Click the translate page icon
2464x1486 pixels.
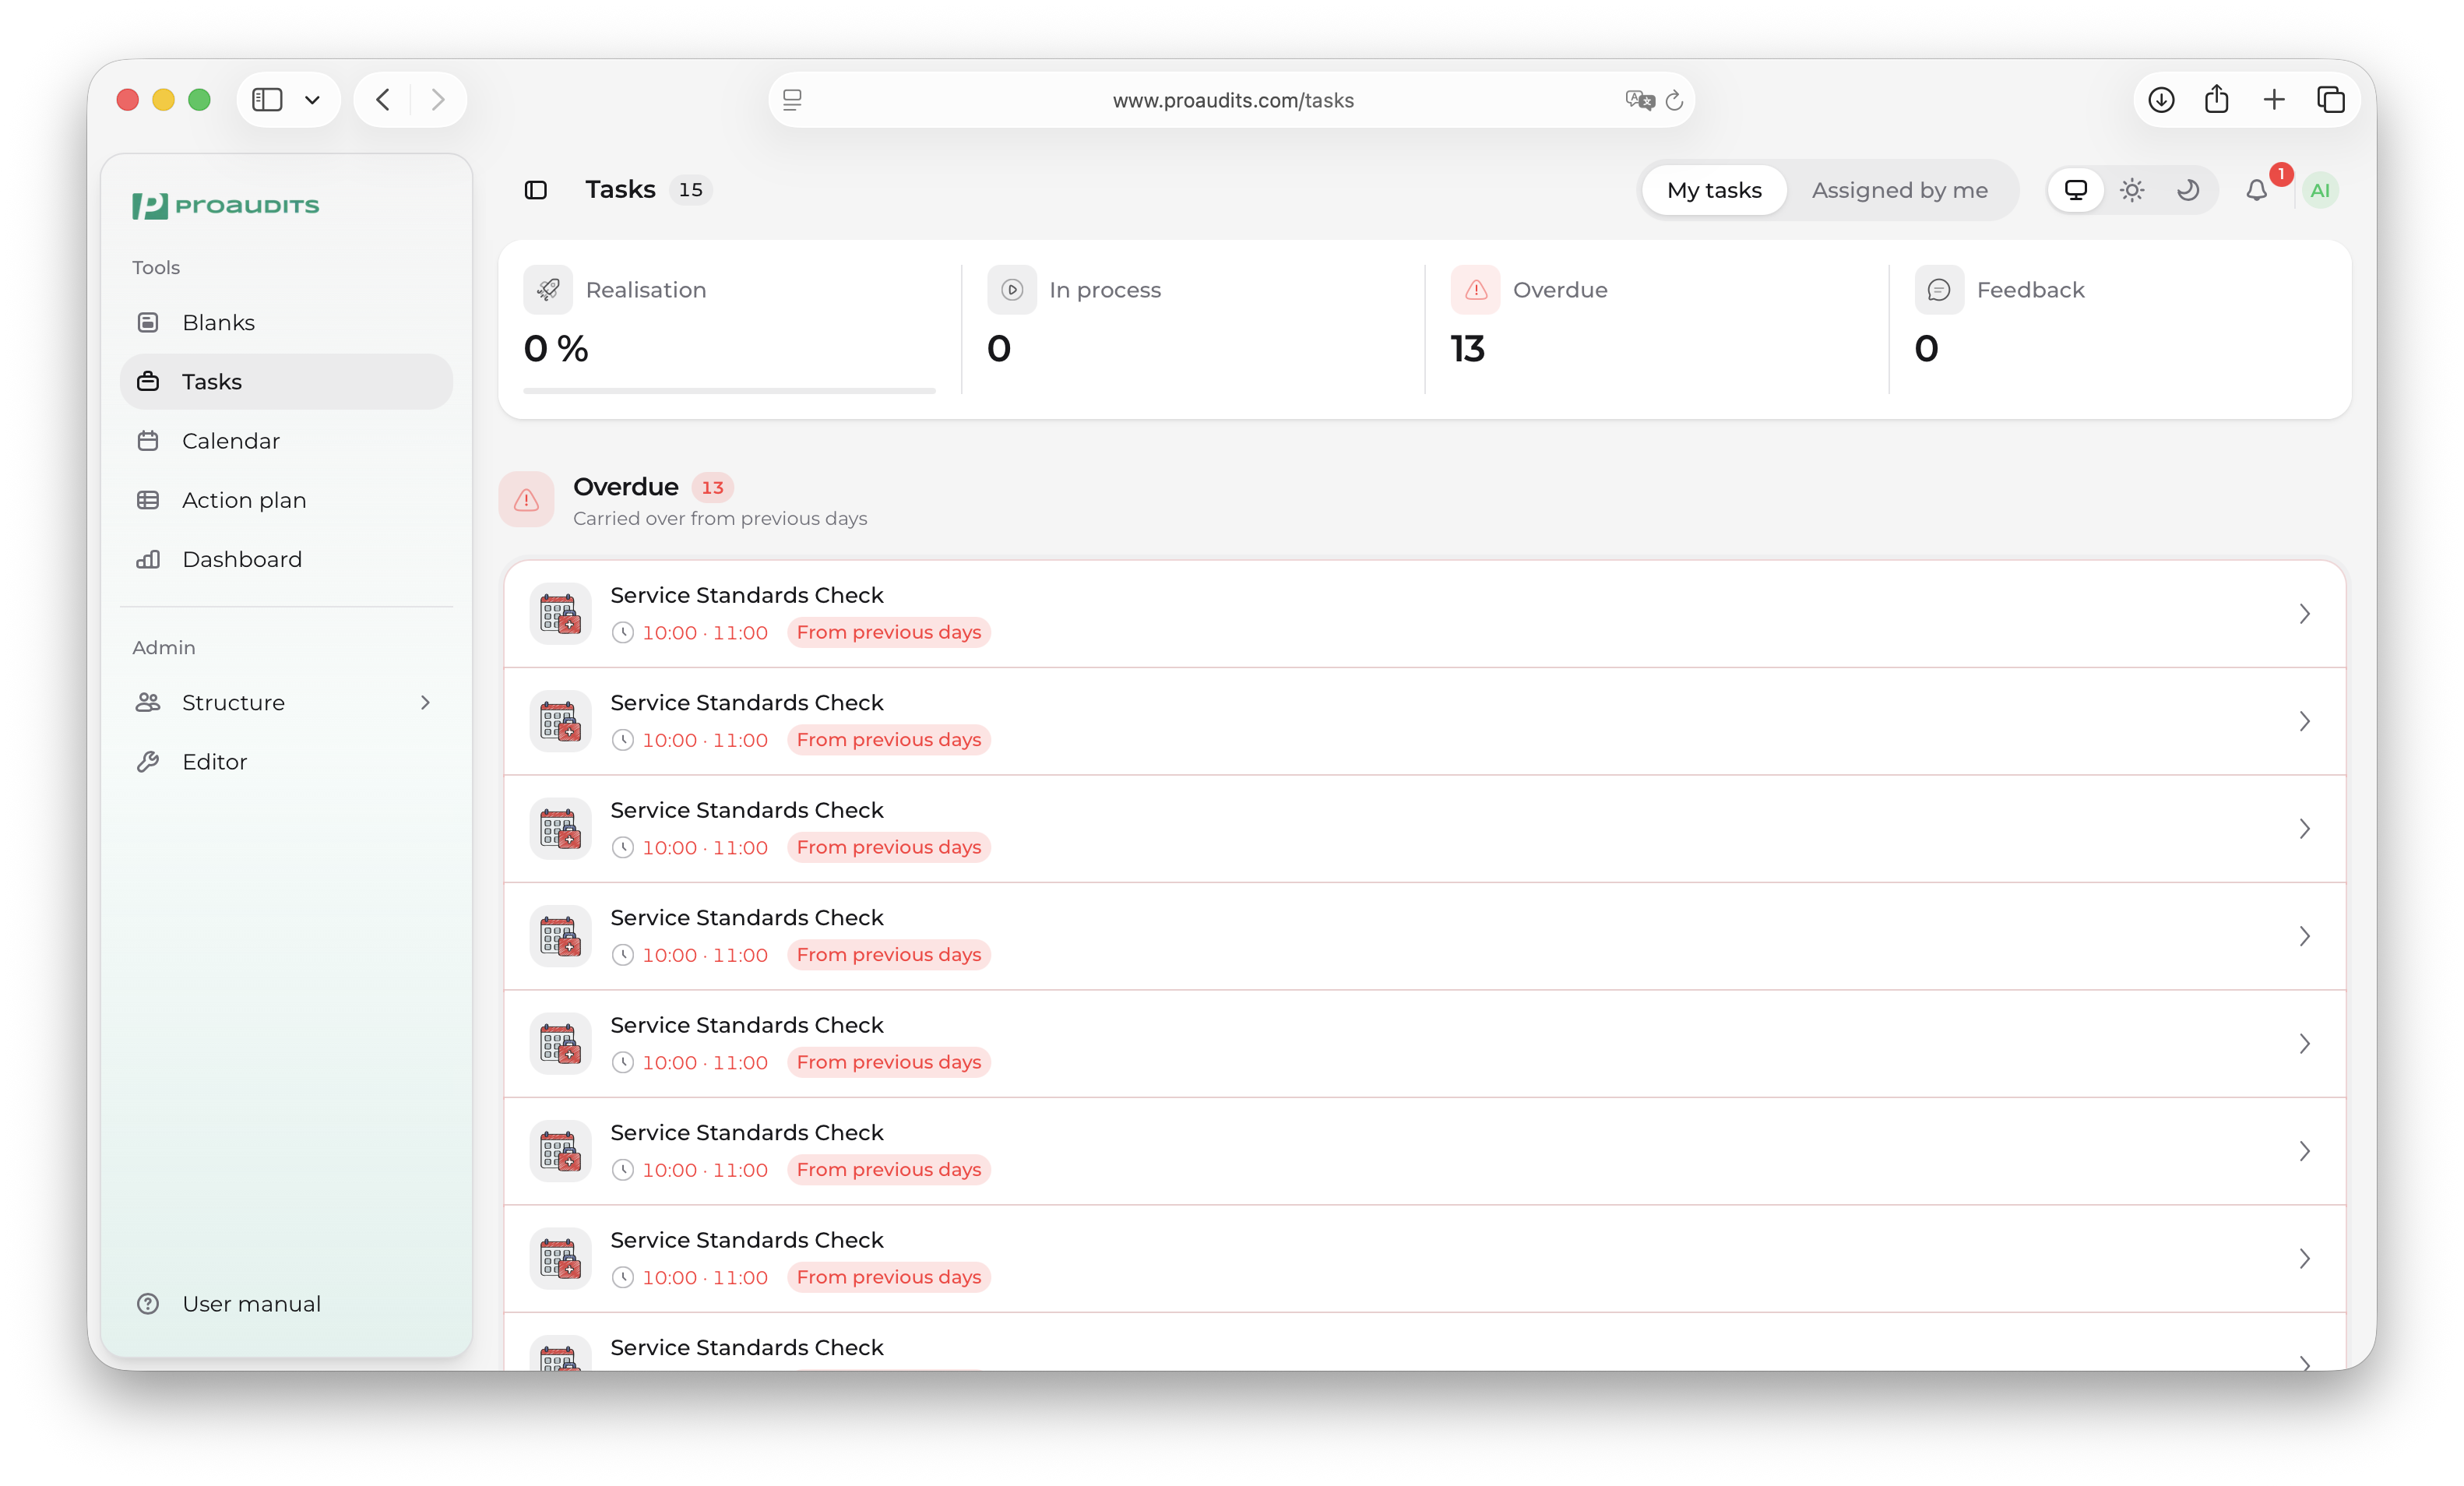(1639, 100)
